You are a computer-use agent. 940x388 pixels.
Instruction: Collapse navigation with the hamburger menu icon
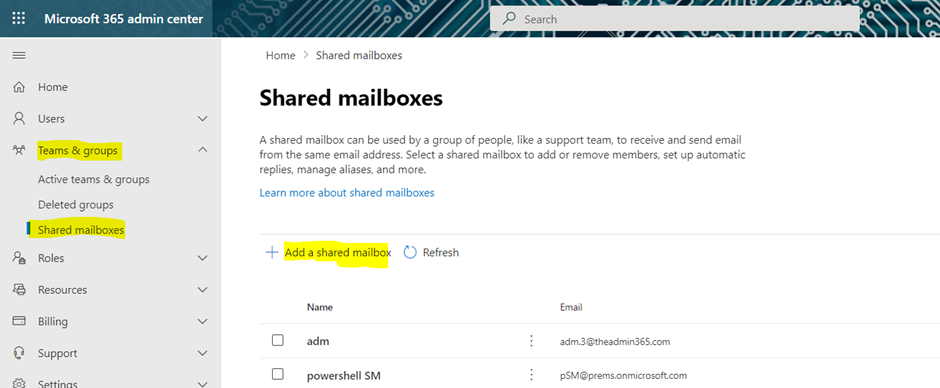point(19,56)
